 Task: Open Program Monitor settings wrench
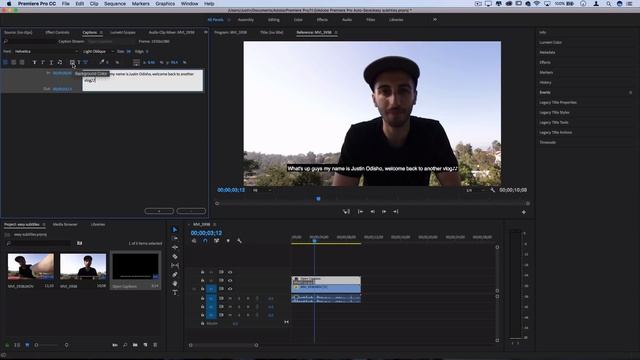(493, 190)
